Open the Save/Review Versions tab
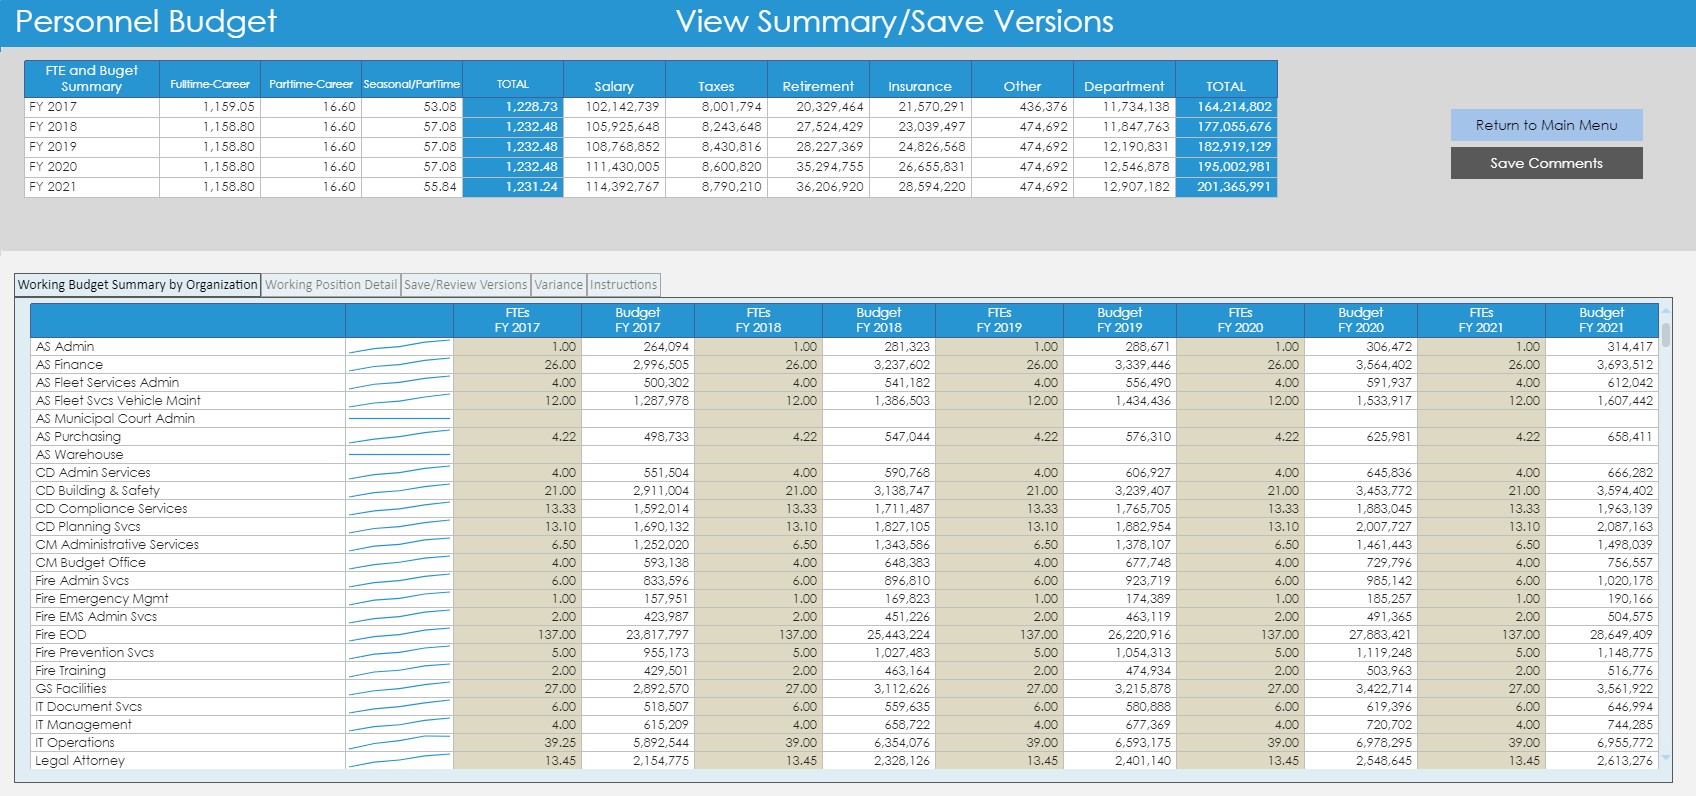 click(466, 285)
